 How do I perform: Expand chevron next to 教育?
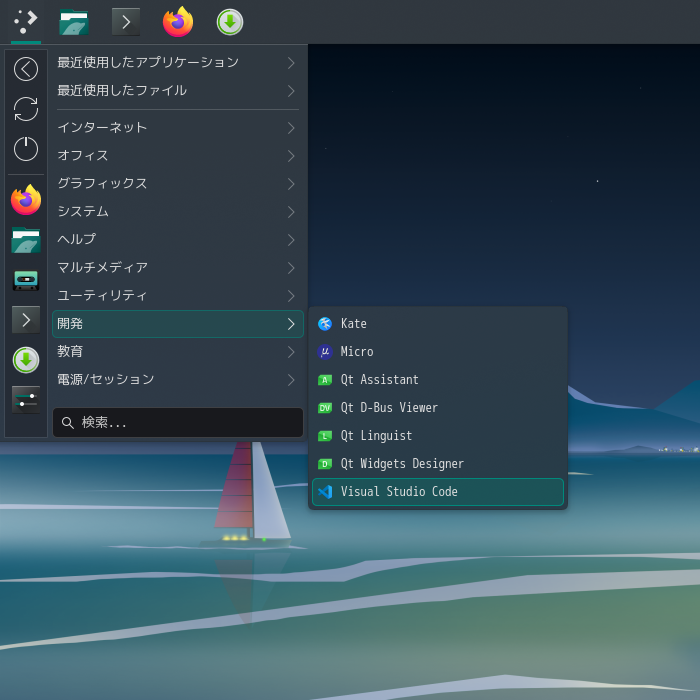tap(291, 352)
